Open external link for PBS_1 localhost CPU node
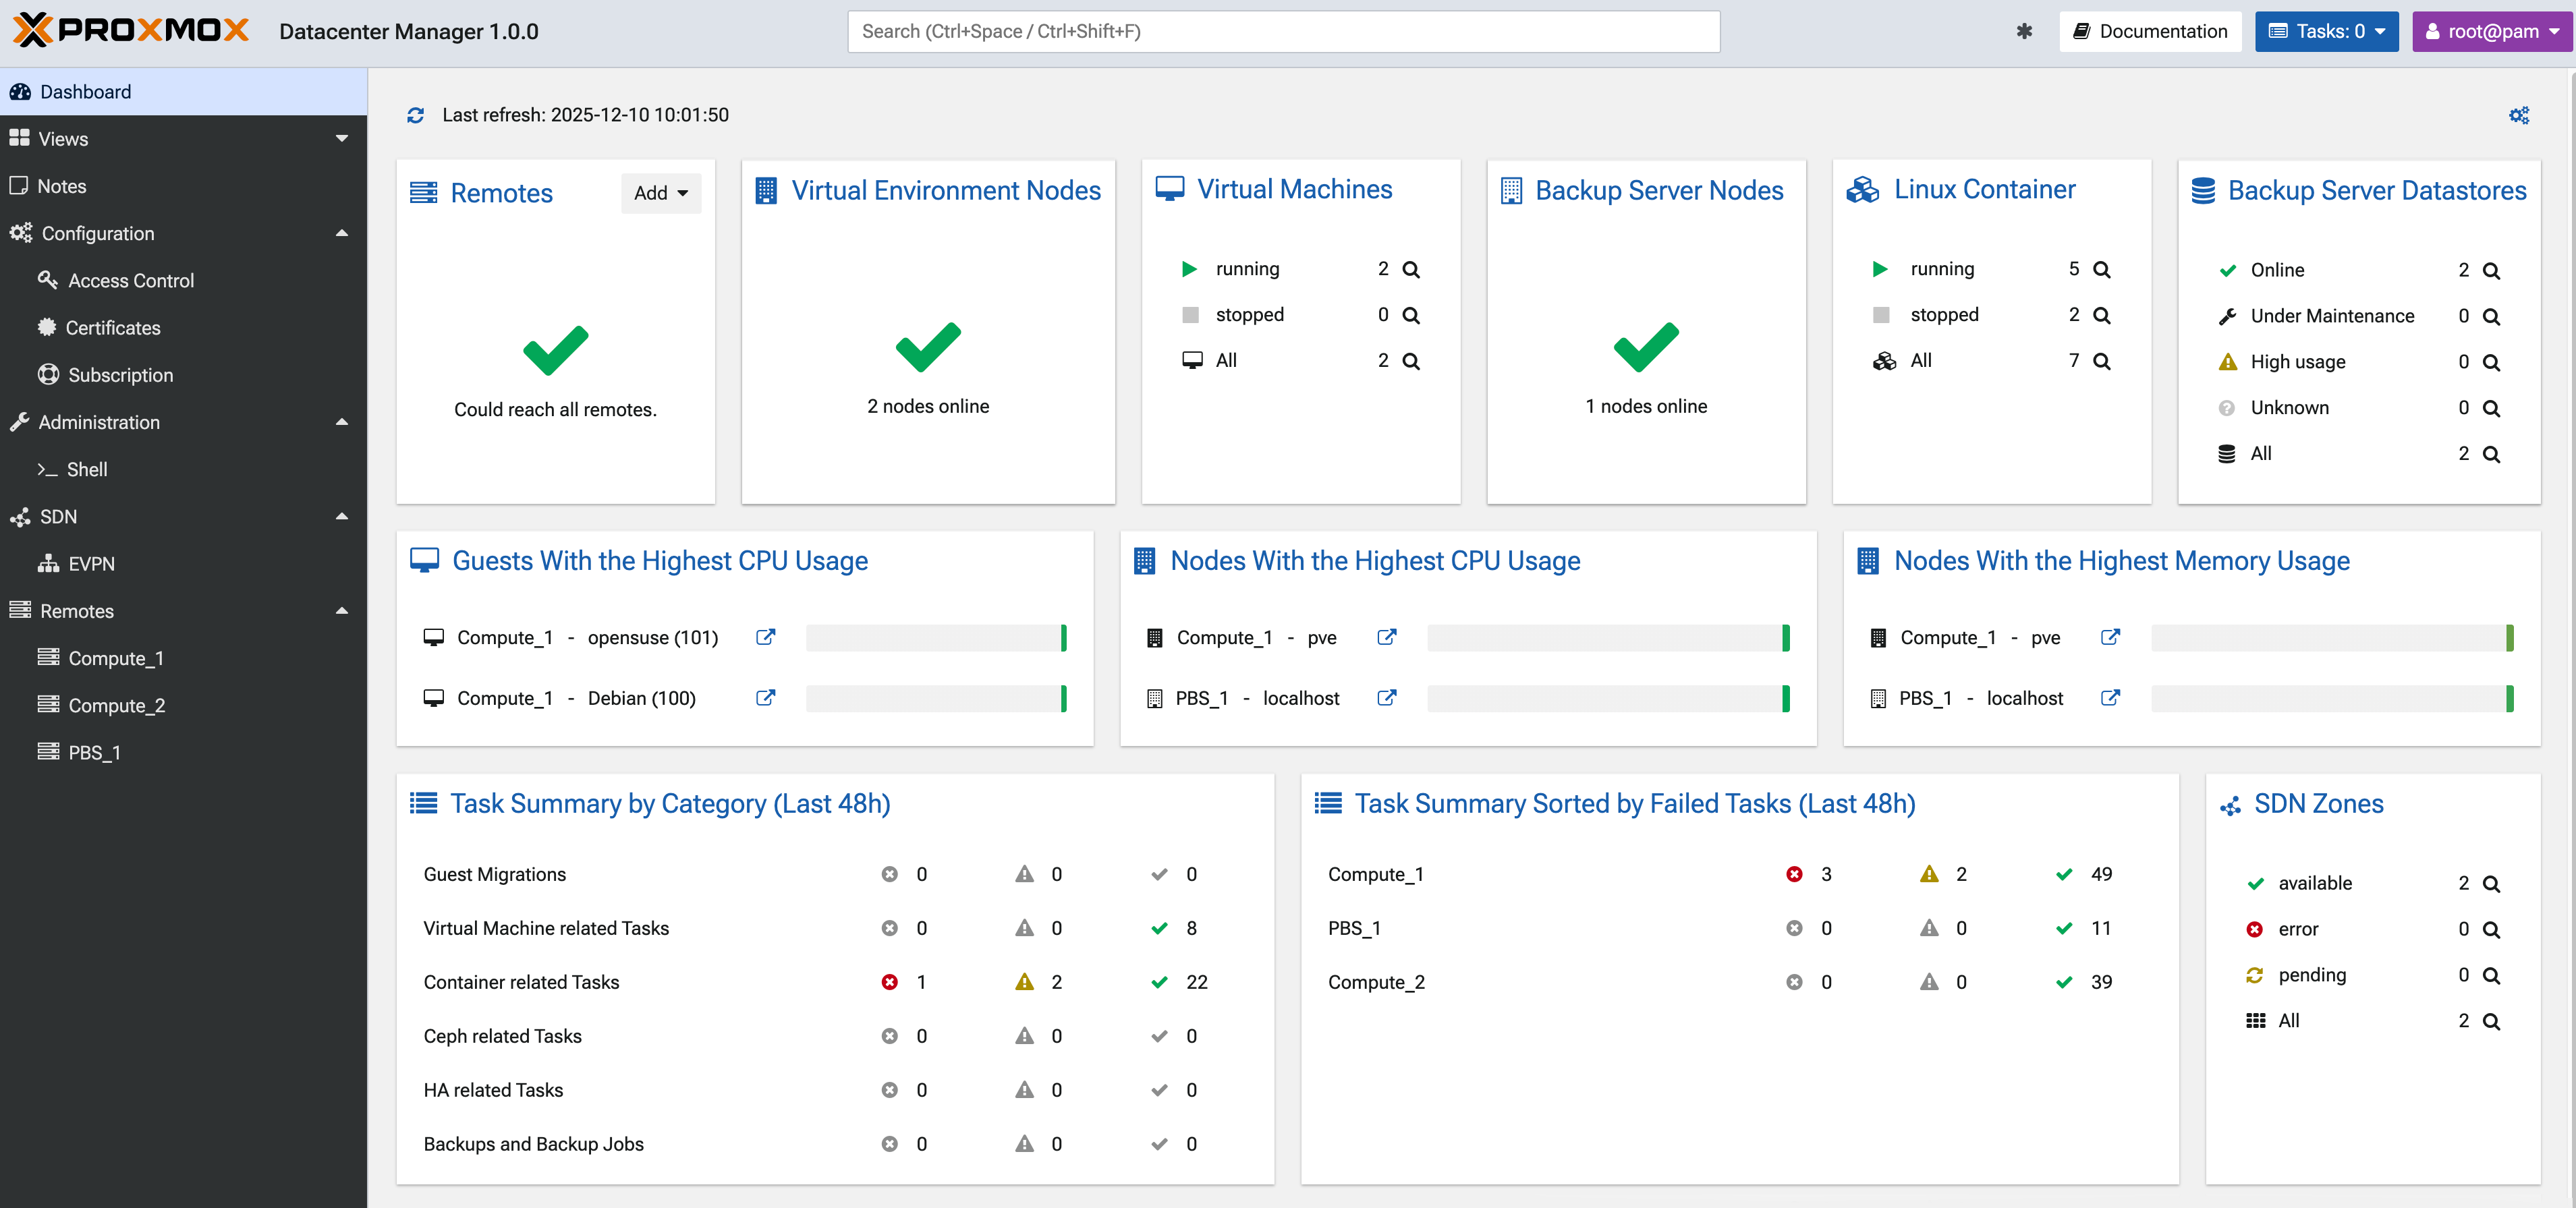 tap(1386, 698)
